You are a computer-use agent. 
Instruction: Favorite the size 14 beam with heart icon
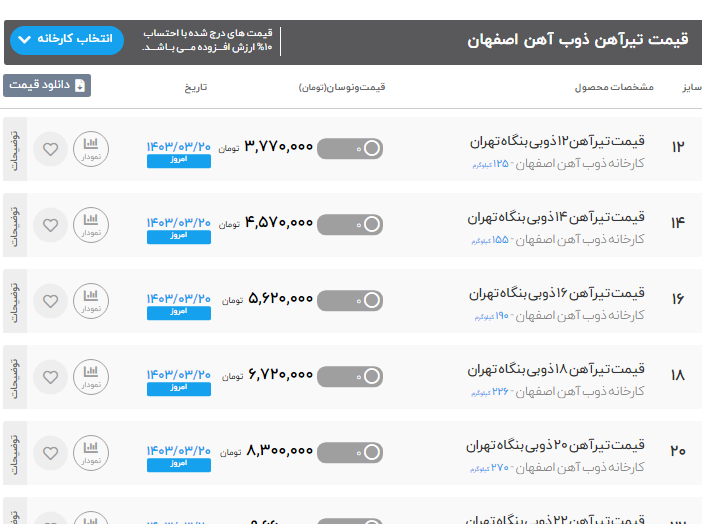50,225
